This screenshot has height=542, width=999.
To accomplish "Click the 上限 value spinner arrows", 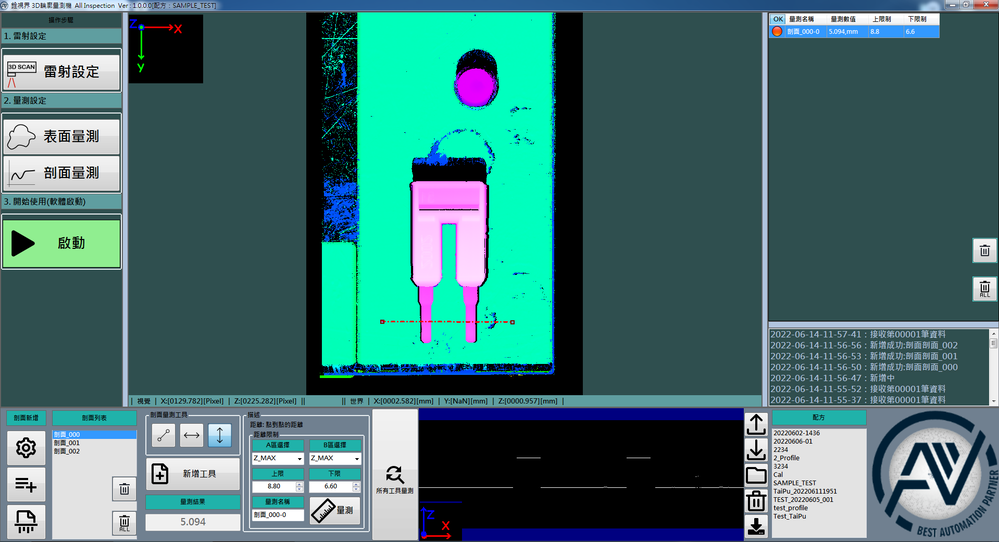I will point(300,486).
